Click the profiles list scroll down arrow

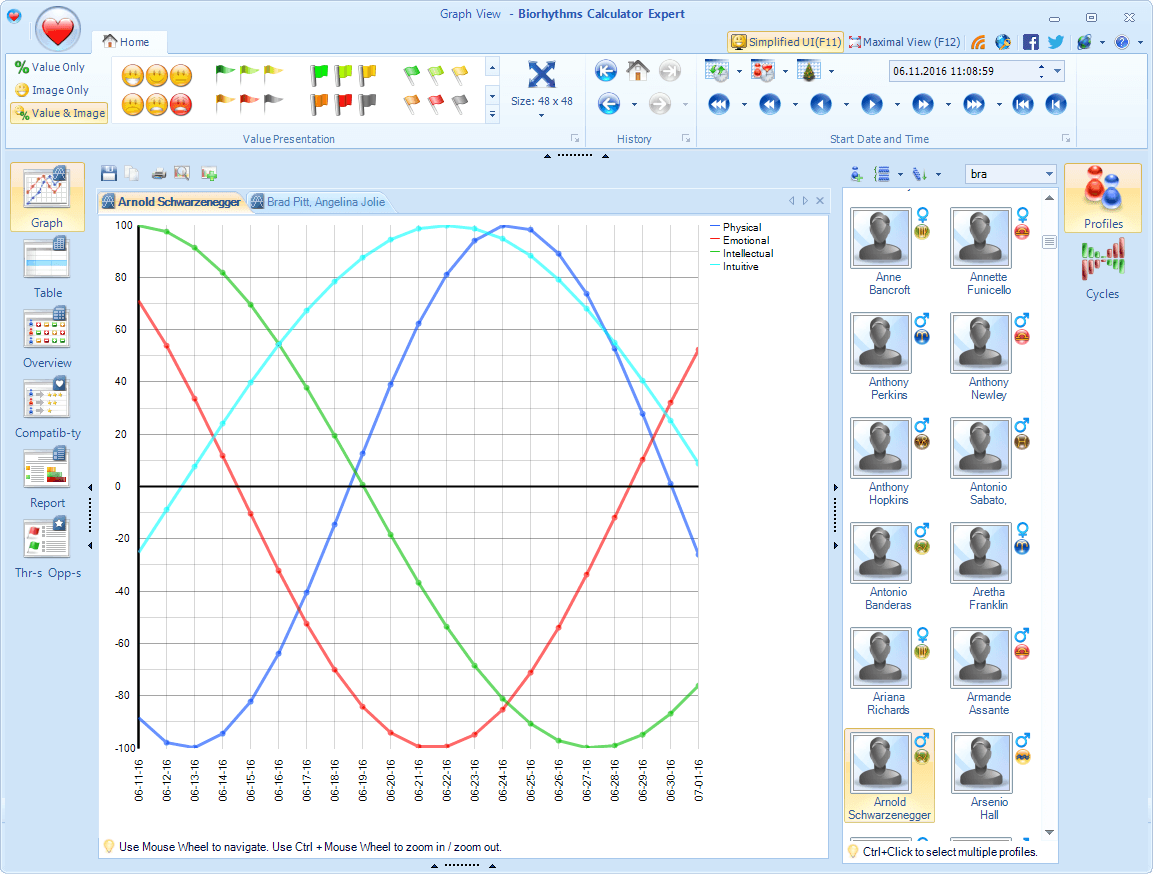[x=1049, y=832]
